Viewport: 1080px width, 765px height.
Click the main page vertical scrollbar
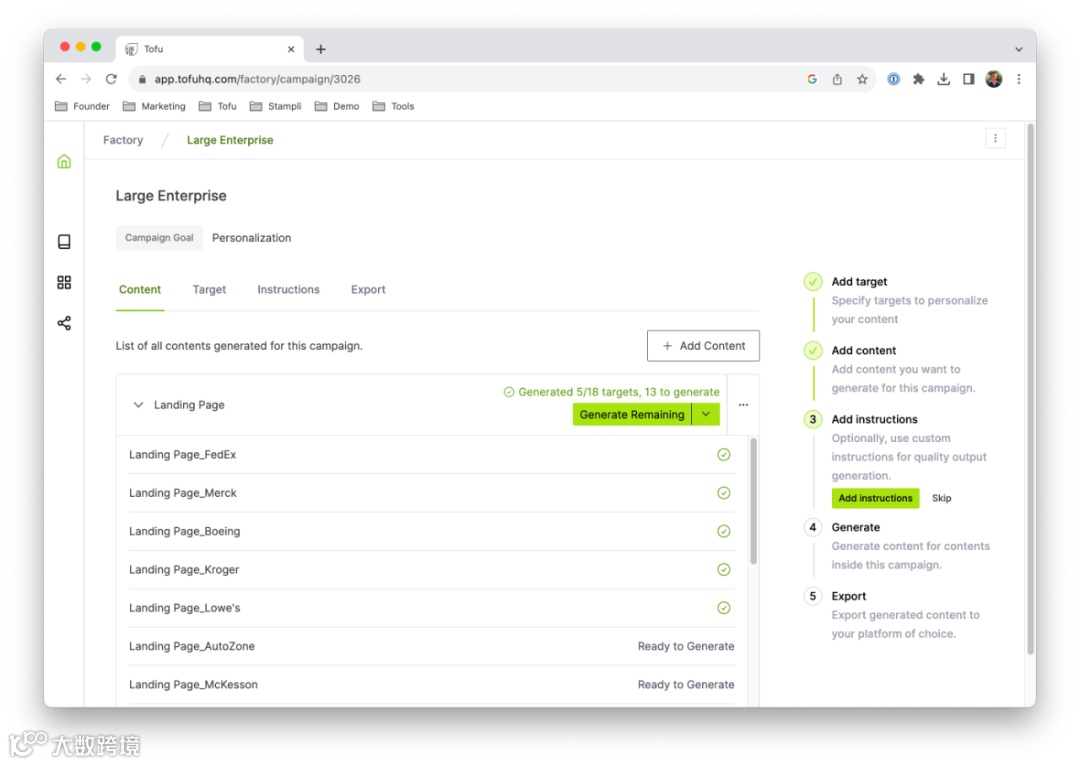pyautogui.click(x=1030, y=389)
